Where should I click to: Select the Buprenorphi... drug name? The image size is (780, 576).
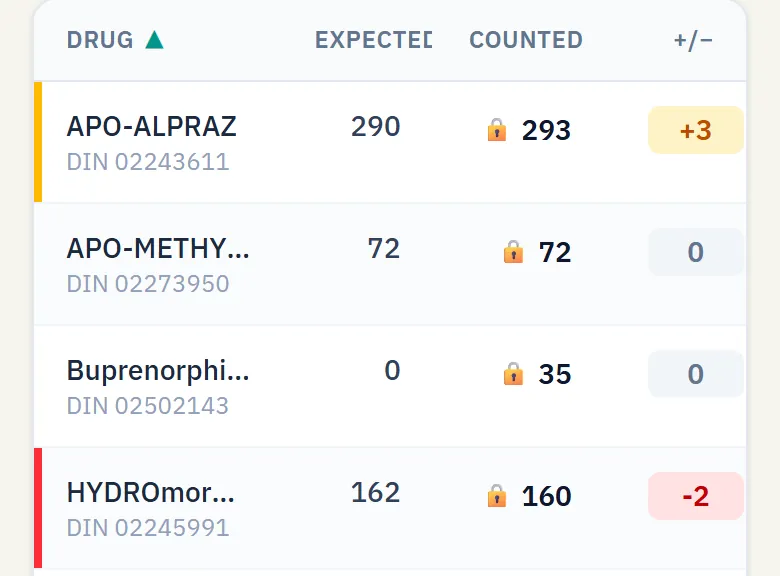pos(158,371)
